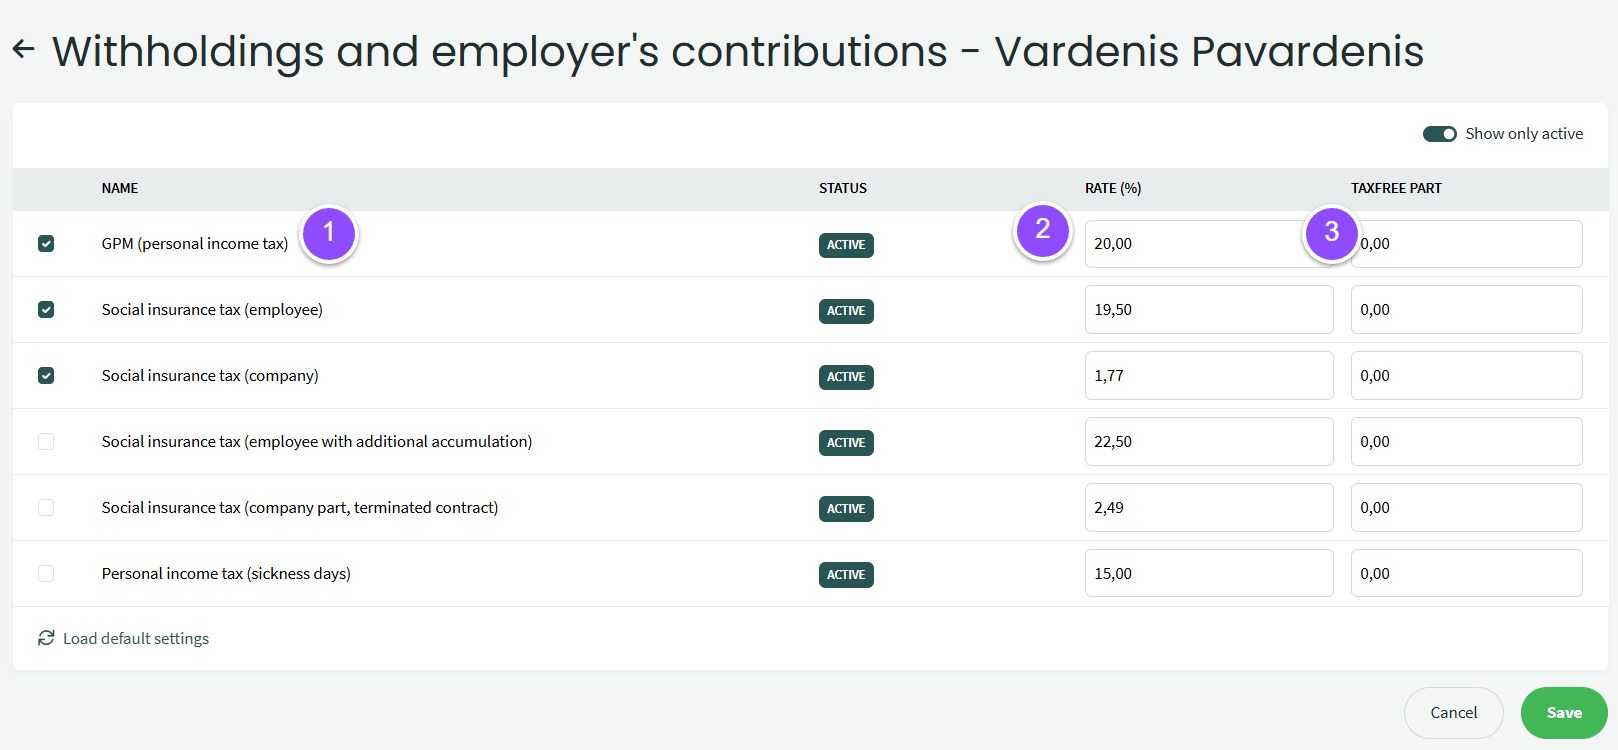This screenshot has height=750, width=1618.
Task: Click the Cancel button
Action: click(1453, 713)
